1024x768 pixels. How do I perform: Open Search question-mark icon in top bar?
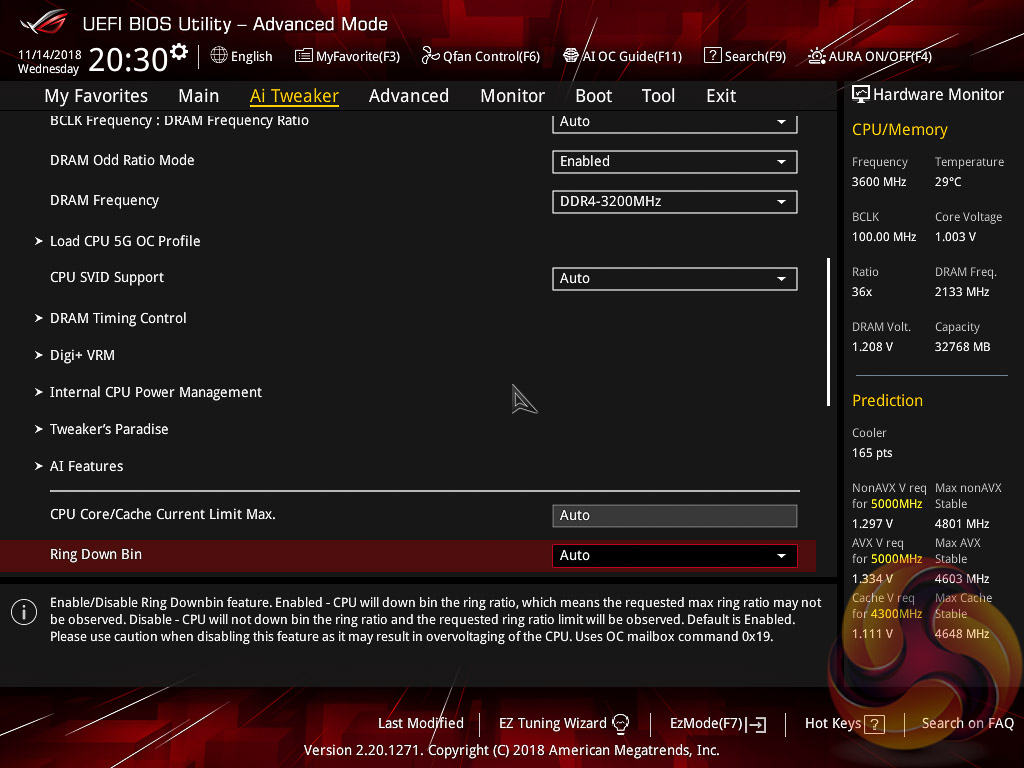click(712, 56)
